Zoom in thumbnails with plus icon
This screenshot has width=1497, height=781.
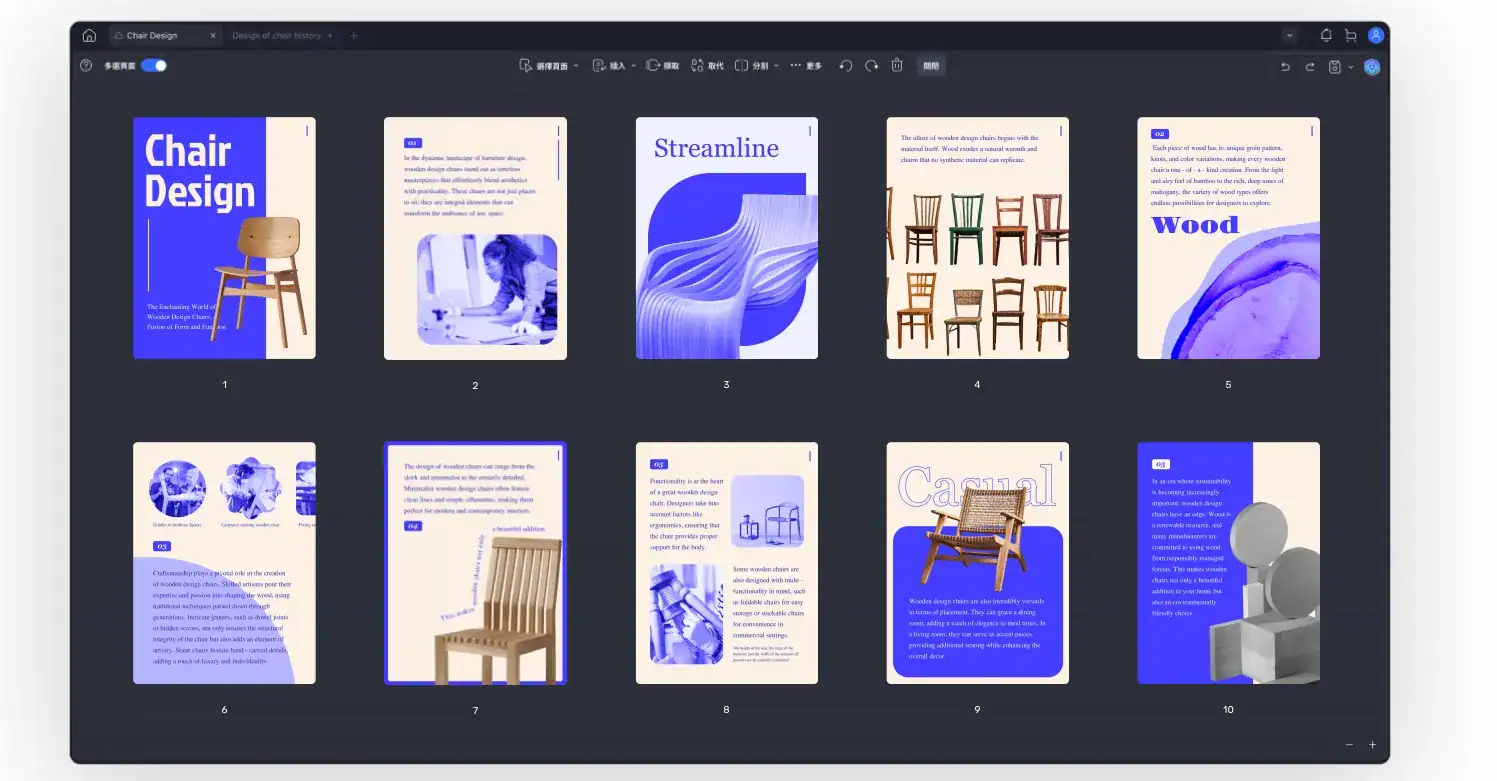1372,745
